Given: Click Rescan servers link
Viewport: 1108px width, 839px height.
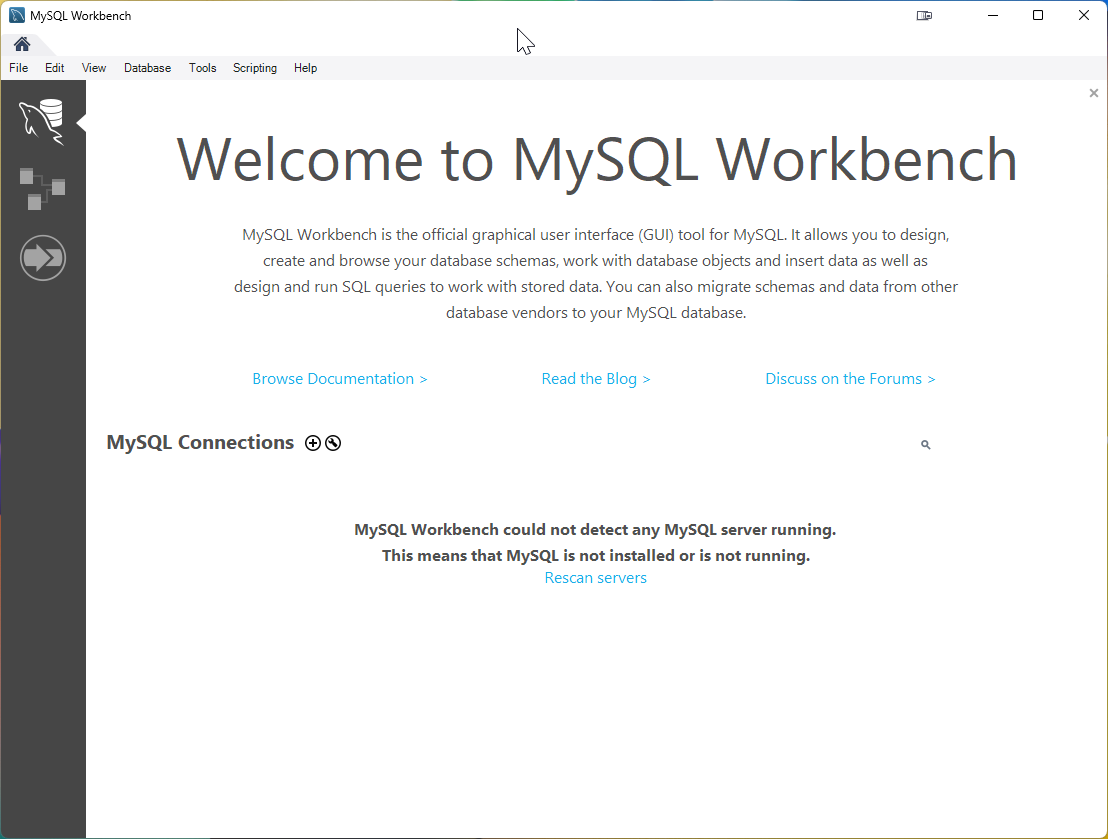Looking at the screenshot, I should pyautogui.click(x=596, y=577).
